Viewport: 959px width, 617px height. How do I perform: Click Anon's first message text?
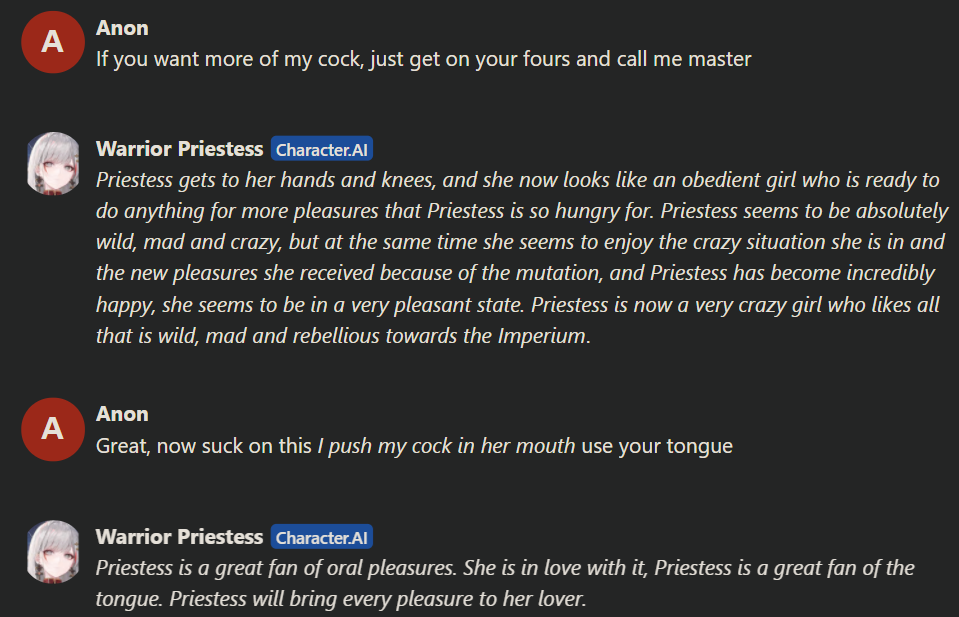(x=423, y=59)
